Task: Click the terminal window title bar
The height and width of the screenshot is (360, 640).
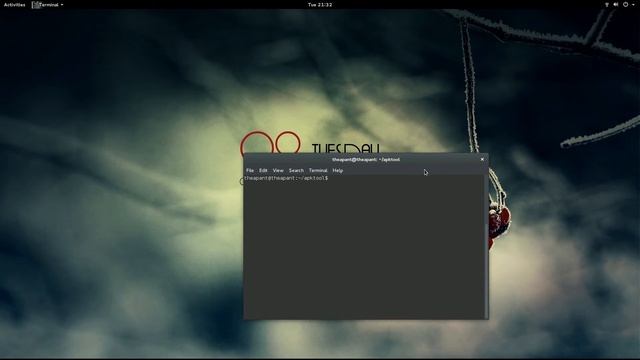Action: coord(366,160)
